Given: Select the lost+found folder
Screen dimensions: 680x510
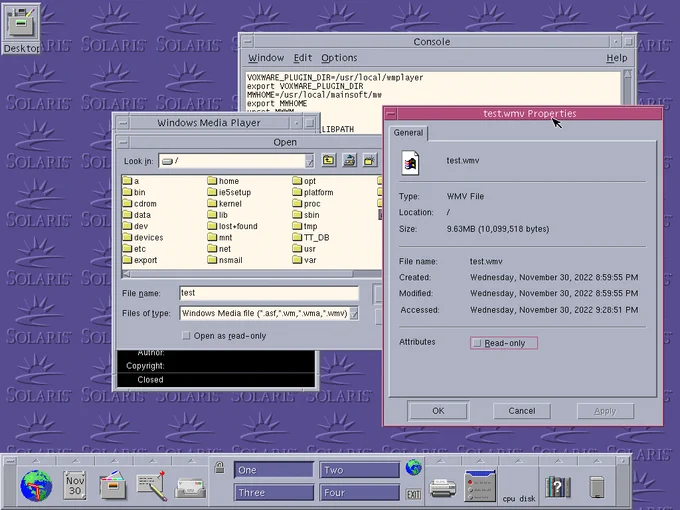Looking at the screenshot, I should pos(232,226).
